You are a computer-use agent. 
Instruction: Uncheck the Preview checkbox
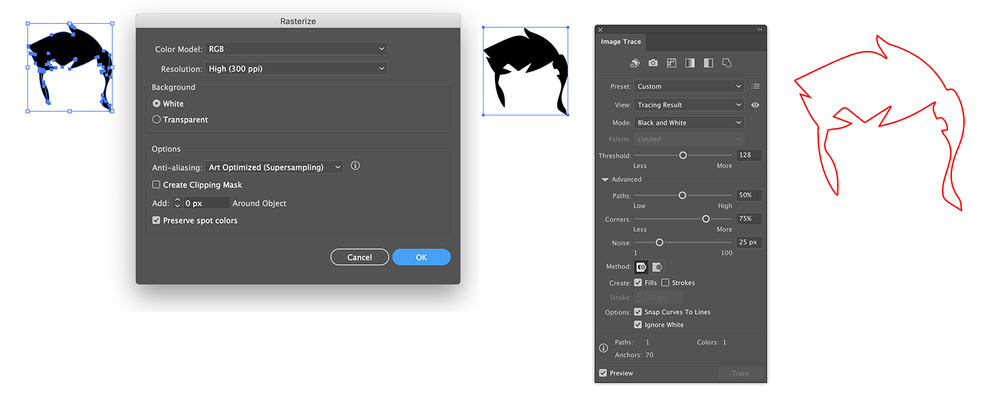603,373
